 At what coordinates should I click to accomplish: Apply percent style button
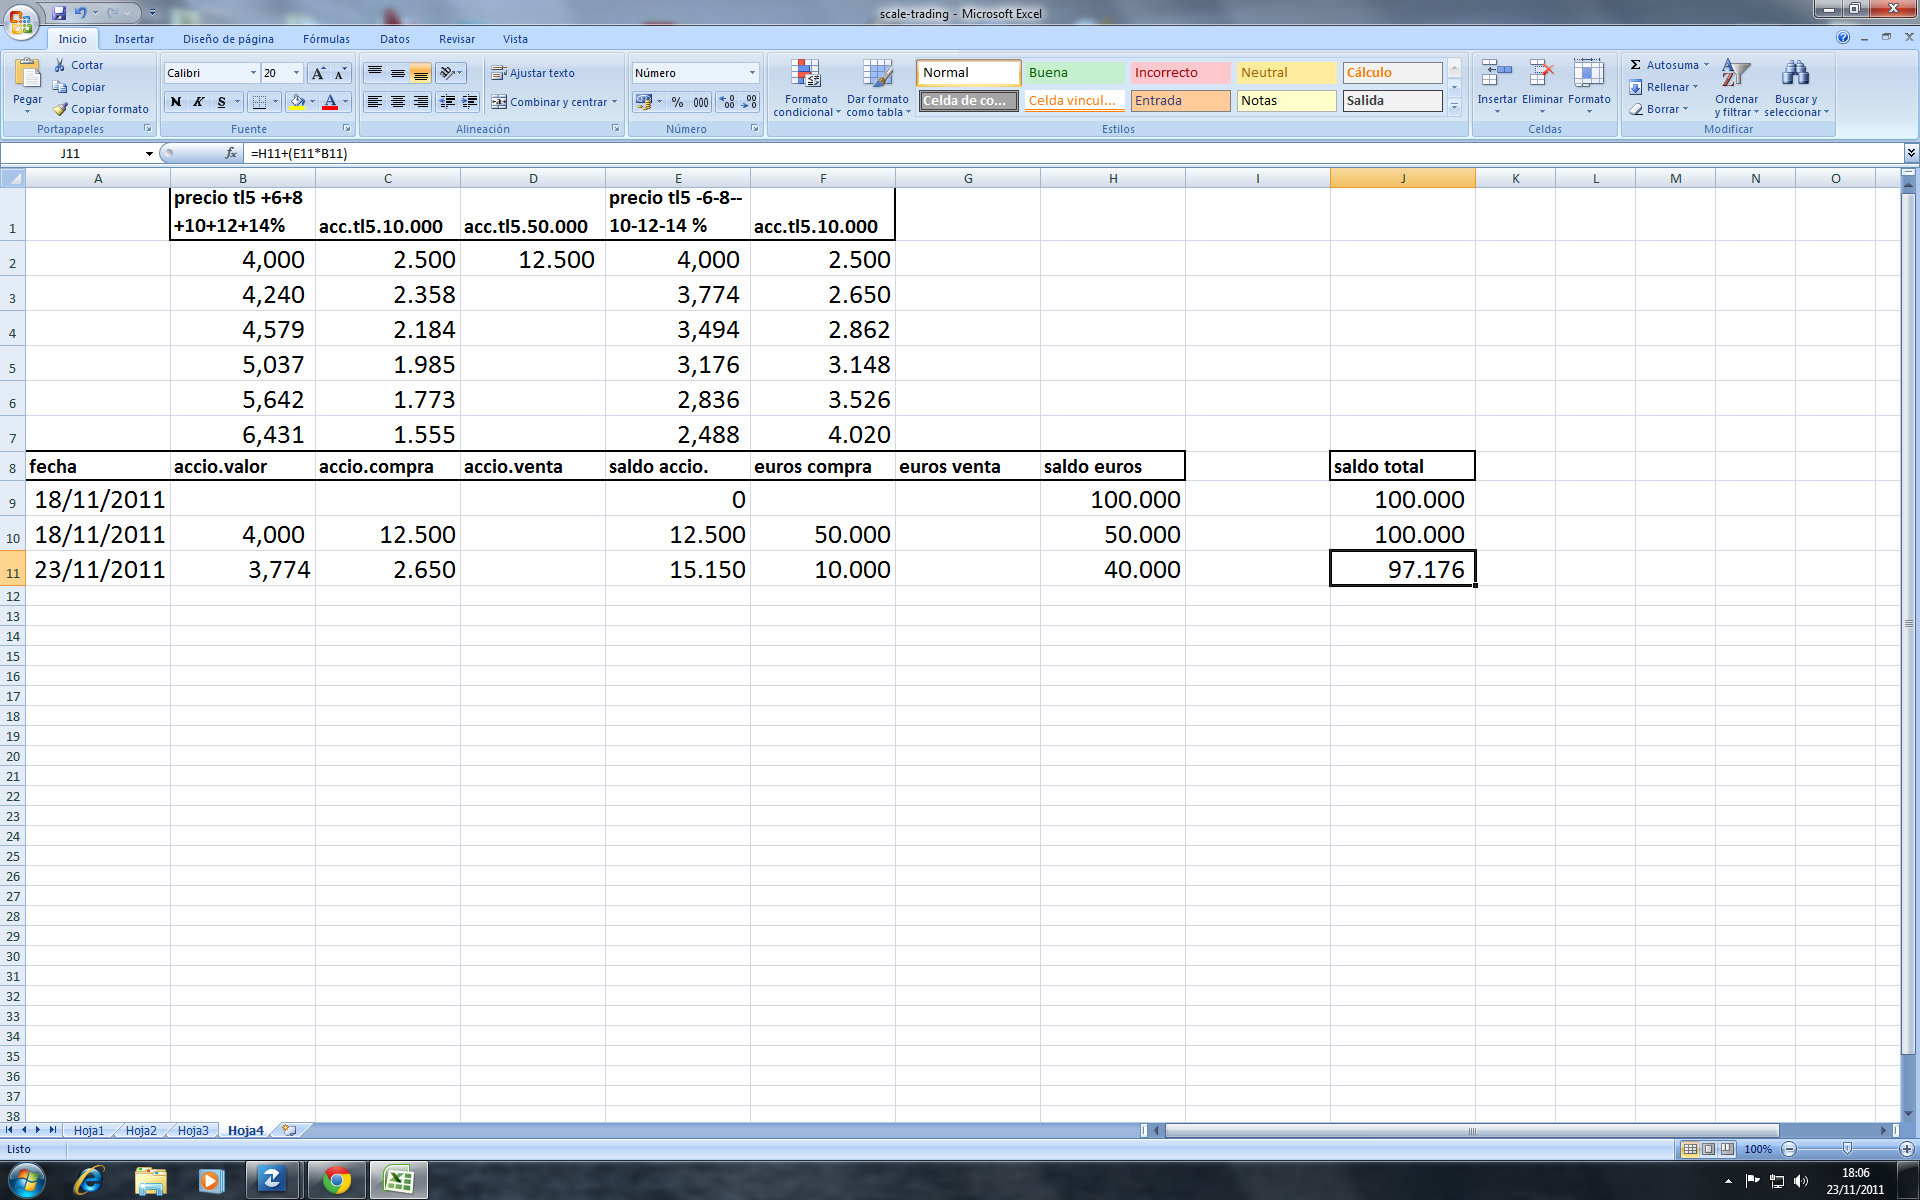677,102
